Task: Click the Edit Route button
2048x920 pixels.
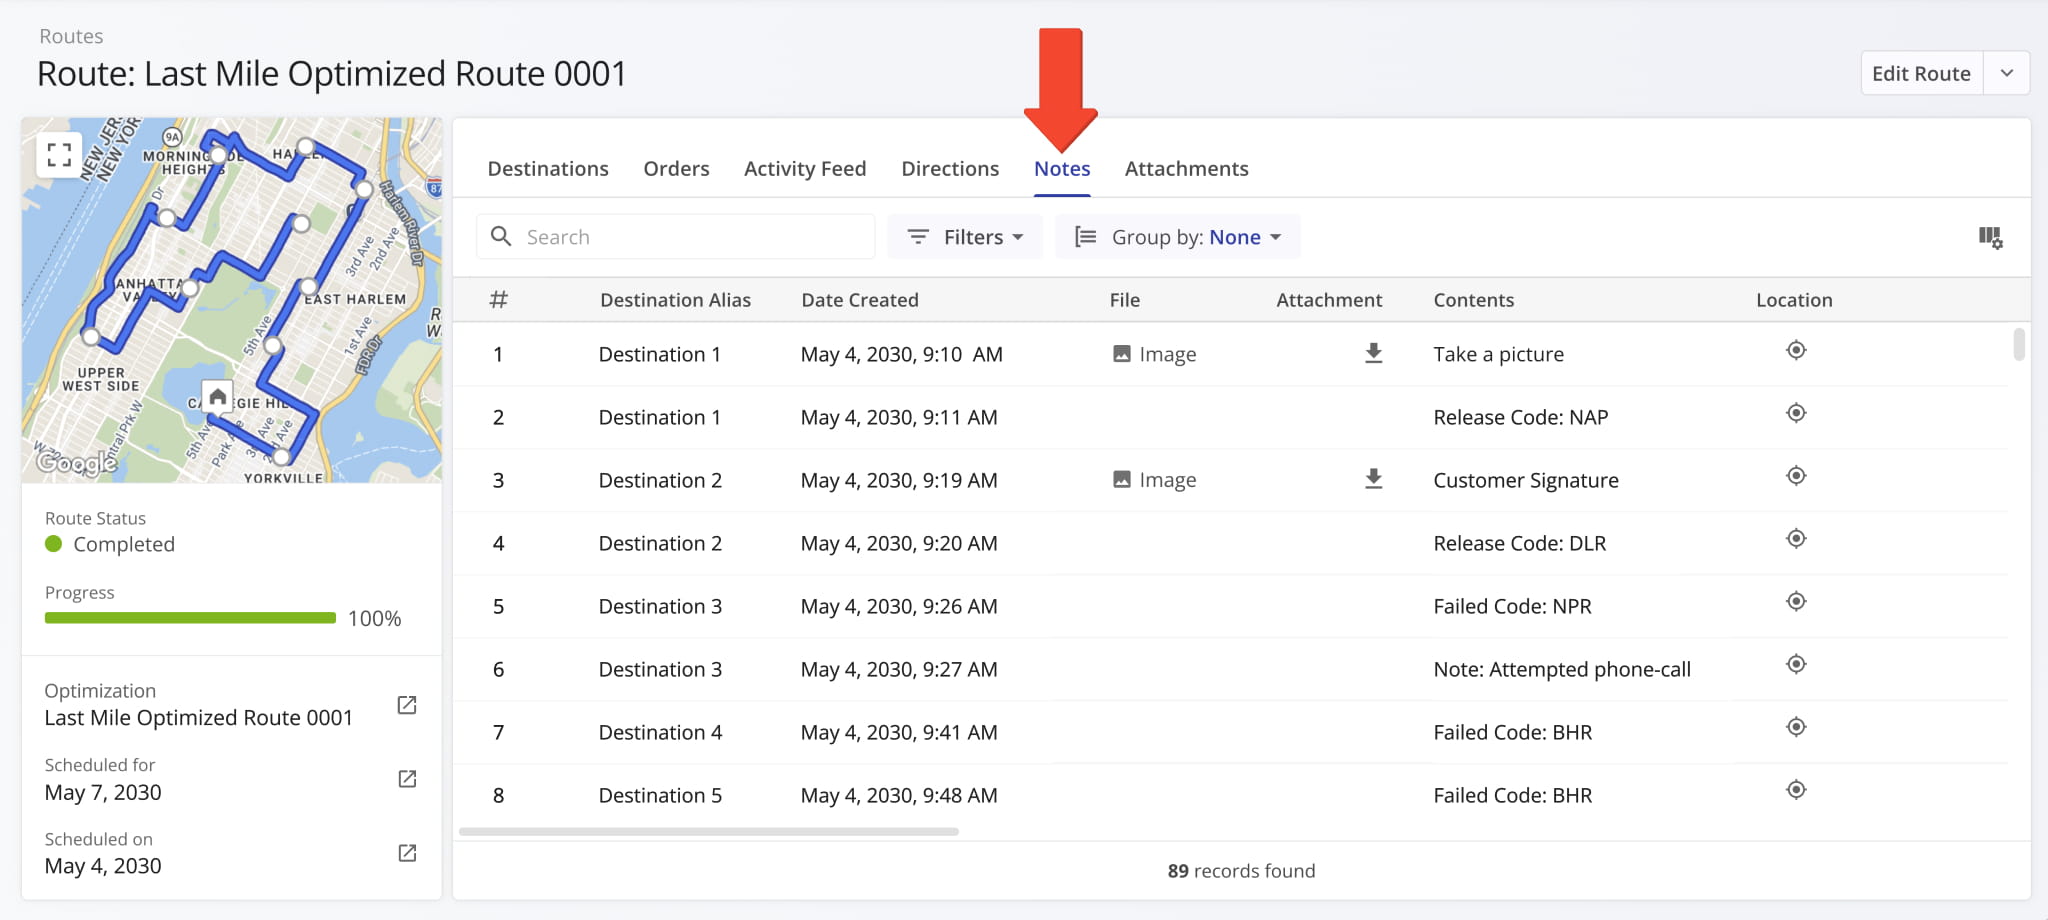Action: click(1920, 73)
